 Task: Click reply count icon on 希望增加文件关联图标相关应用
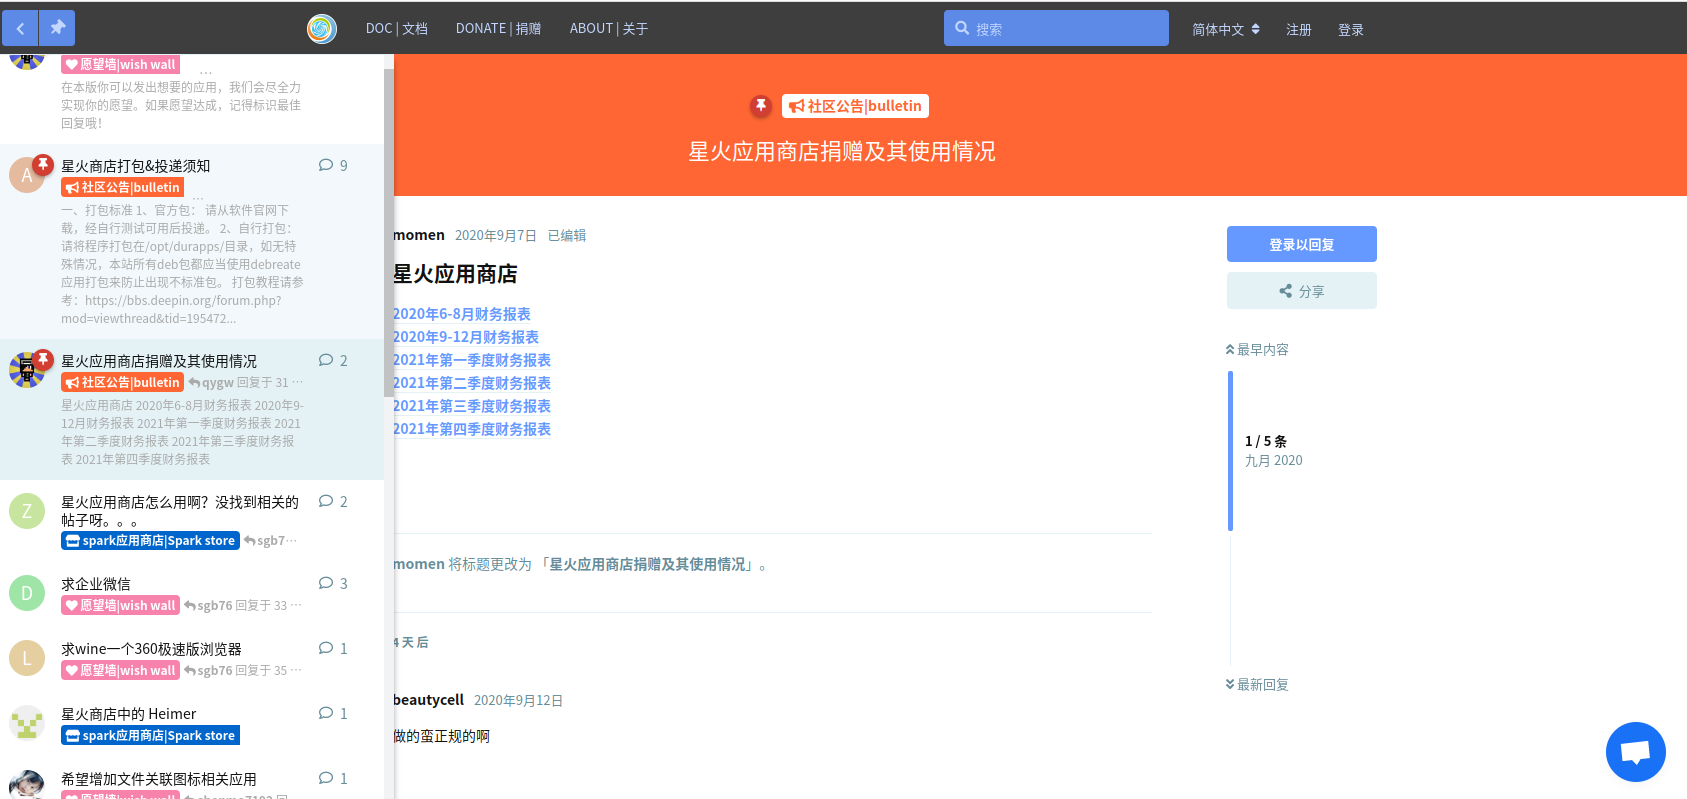click(333, 779)
